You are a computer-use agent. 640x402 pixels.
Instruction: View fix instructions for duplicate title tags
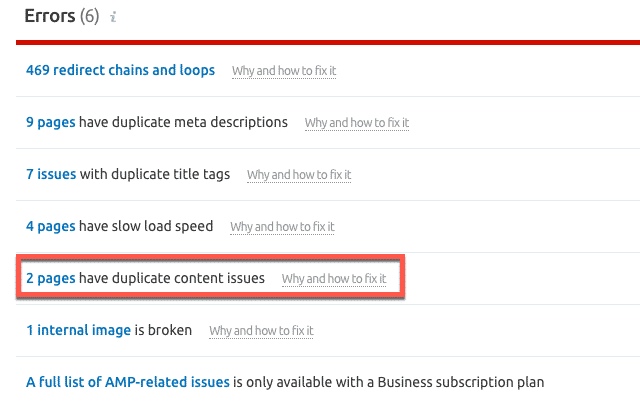299,175
